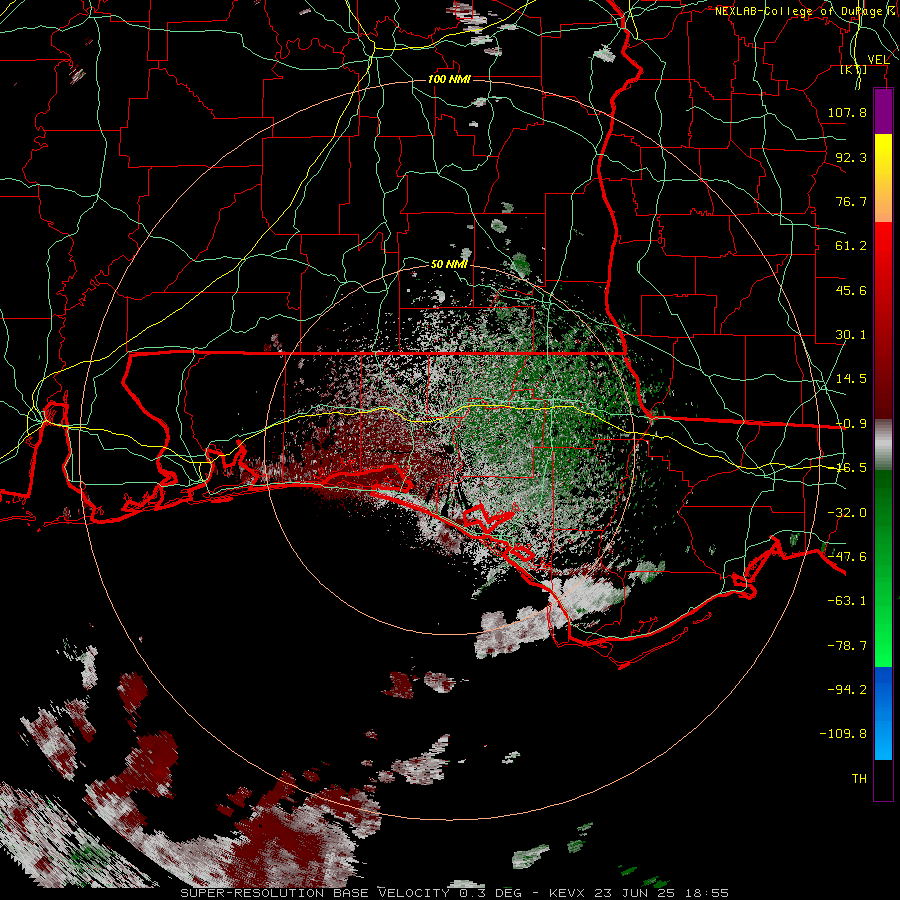Click the 76.7 value on velocity scale
The height and width of the screenshot is (900, 900).
tap(851, 201)
